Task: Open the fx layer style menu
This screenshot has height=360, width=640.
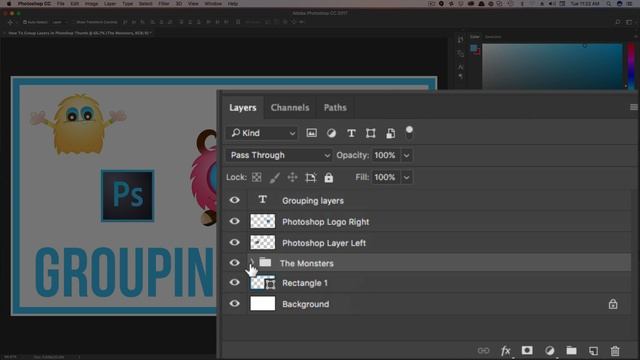Action: [x=505, y=351]
